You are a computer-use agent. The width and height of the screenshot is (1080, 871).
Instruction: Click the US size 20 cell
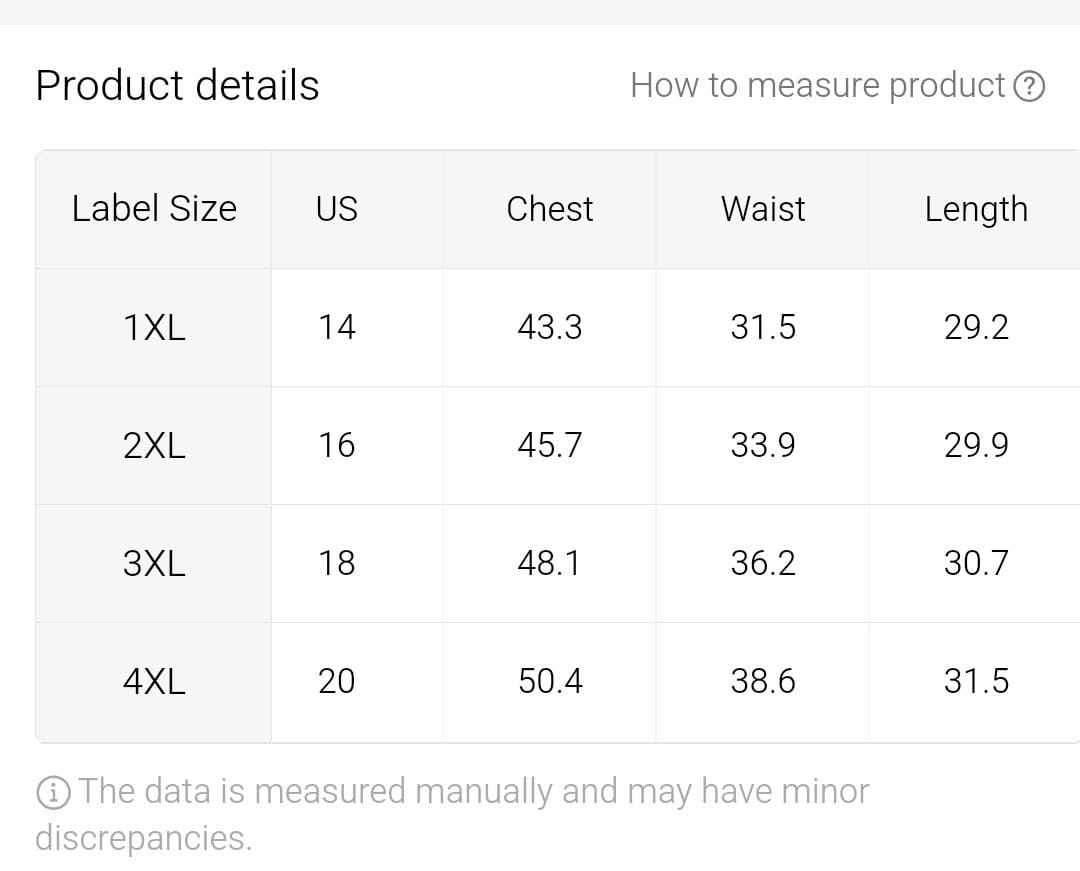click(x=337, y=682)
